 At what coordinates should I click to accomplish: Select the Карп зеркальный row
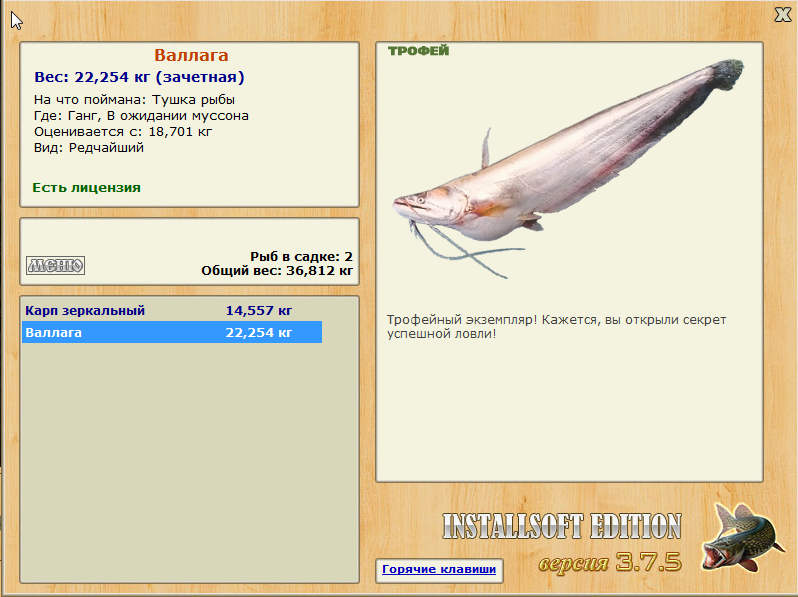(x=172, y=310)
